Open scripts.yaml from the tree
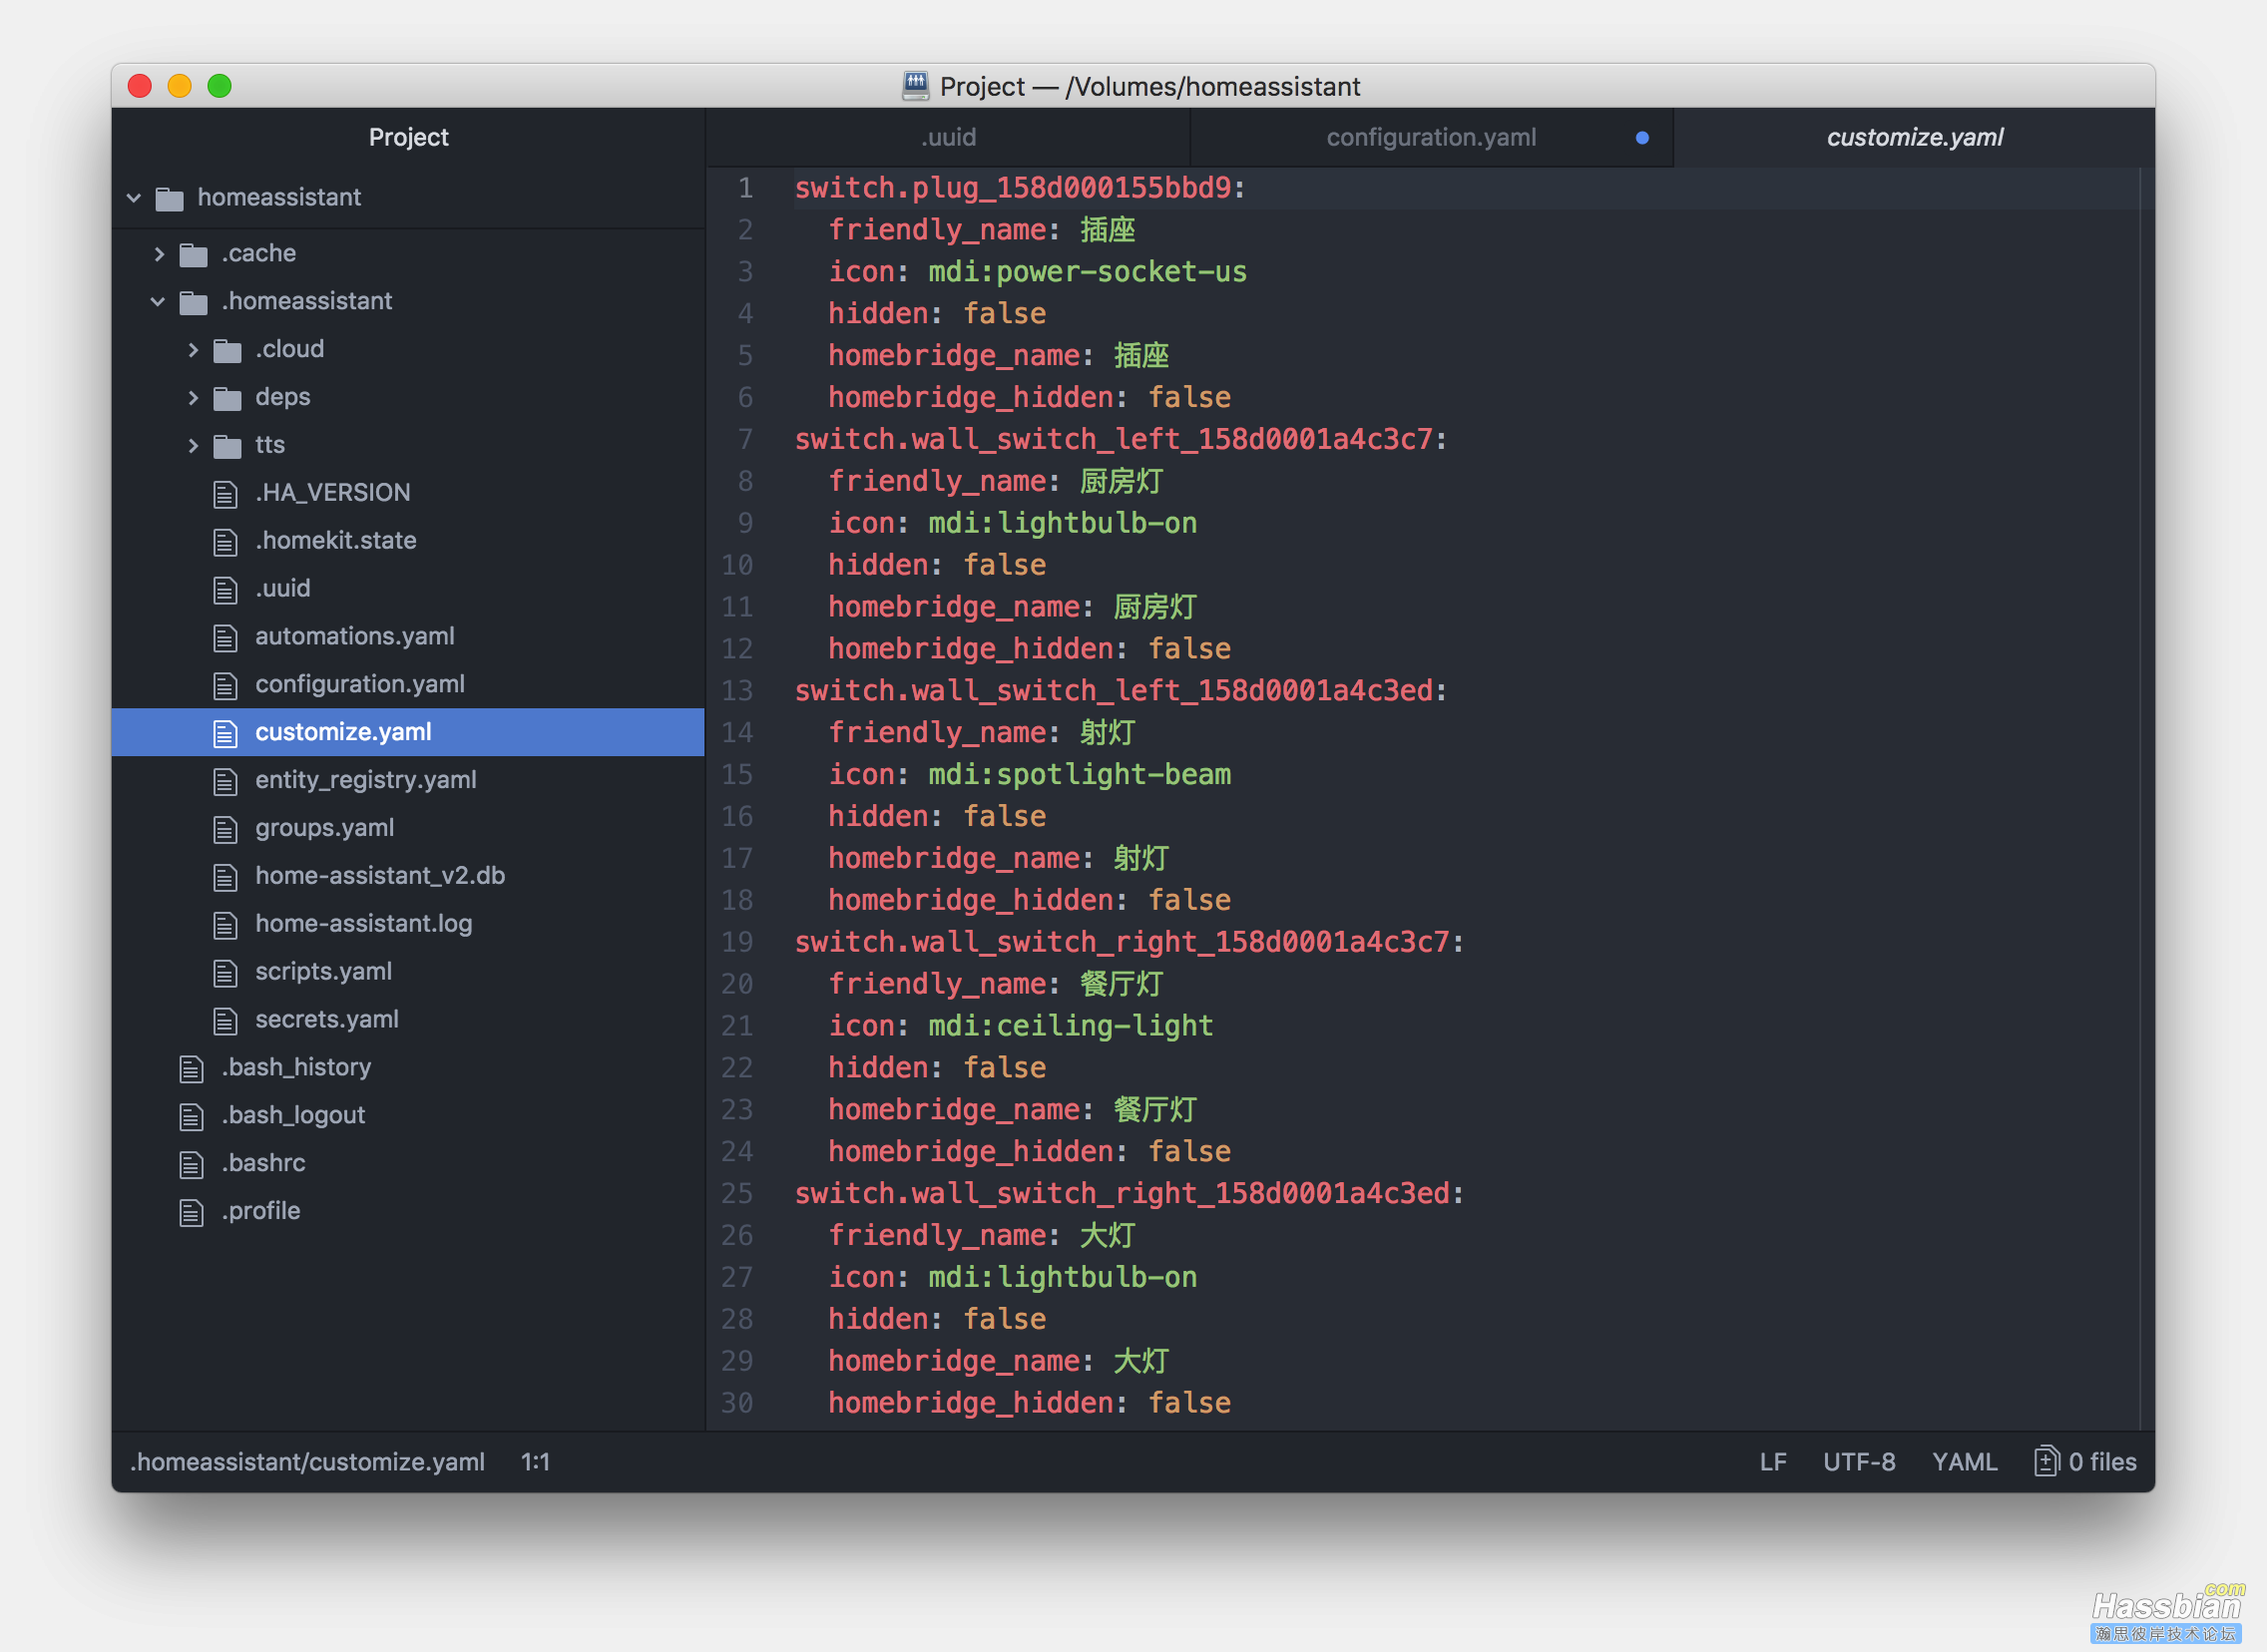Viewport: 2267px width, 1652px height. pos(323,973)
